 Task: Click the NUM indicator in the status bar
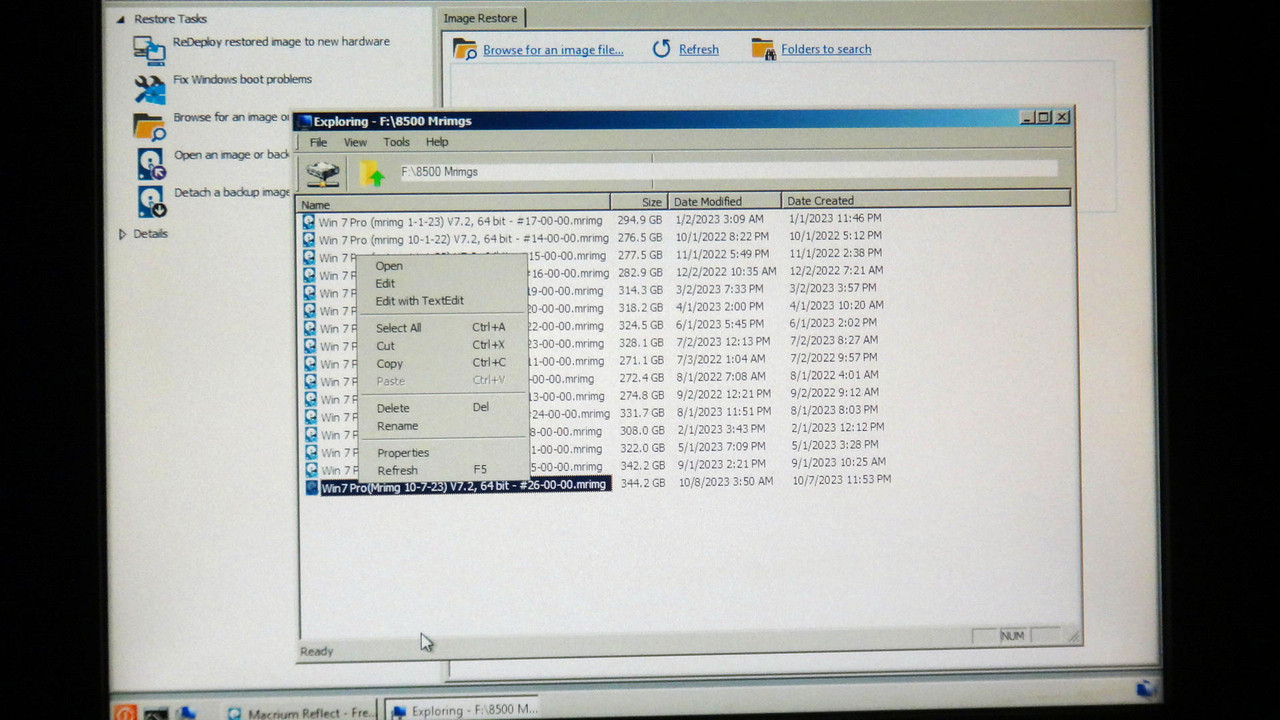point(1012,635)
